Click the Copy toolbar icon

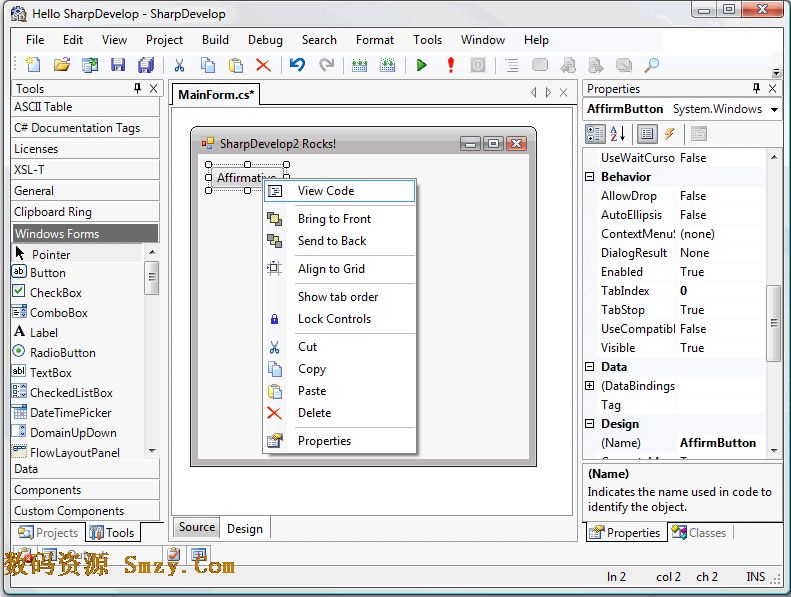207,65
